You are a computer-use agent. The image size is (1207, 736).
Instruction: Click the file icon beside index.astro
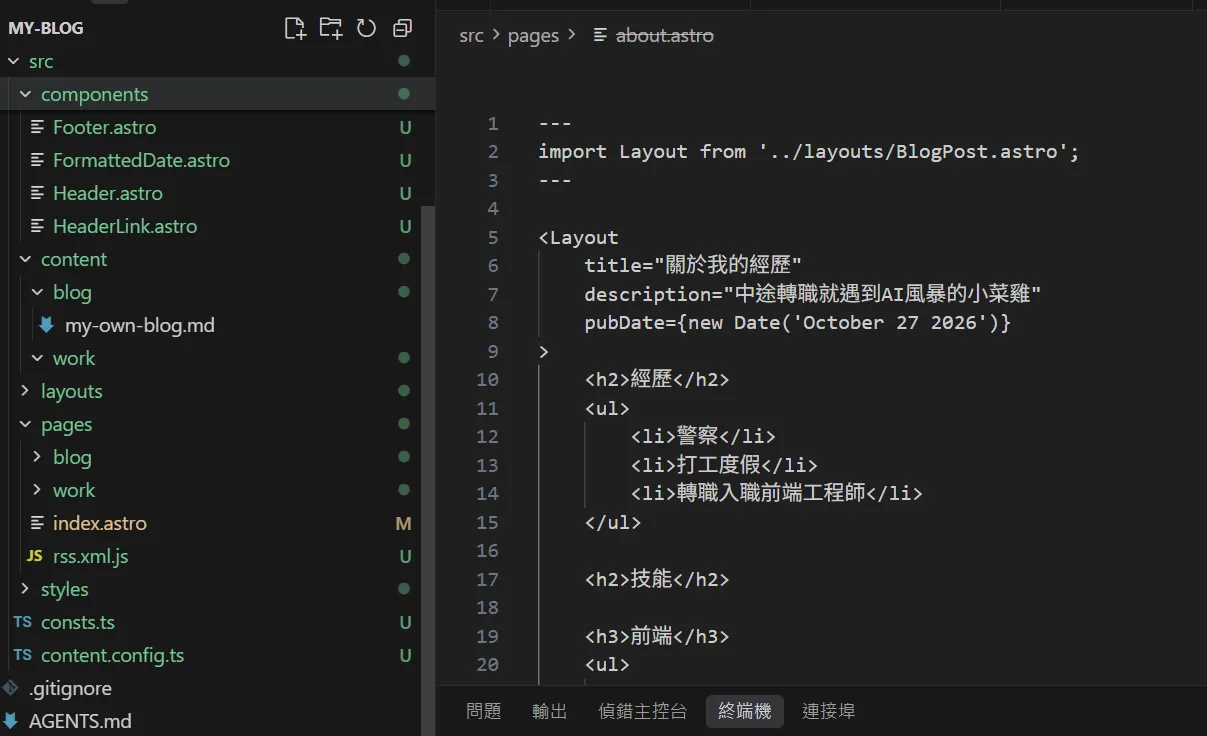(37, 523)
